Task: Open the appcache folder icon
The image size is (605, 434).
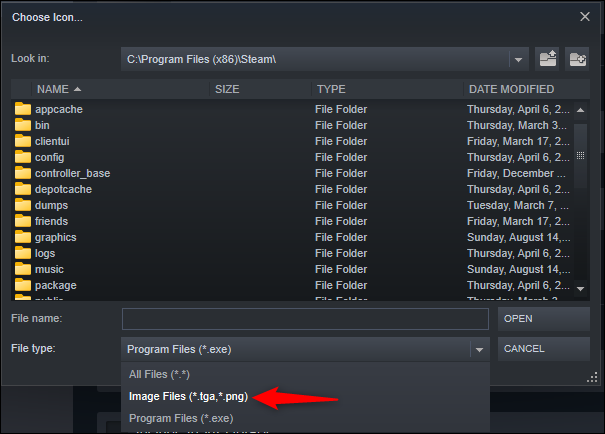Action: pyautogui.click(x=23, y=109)
